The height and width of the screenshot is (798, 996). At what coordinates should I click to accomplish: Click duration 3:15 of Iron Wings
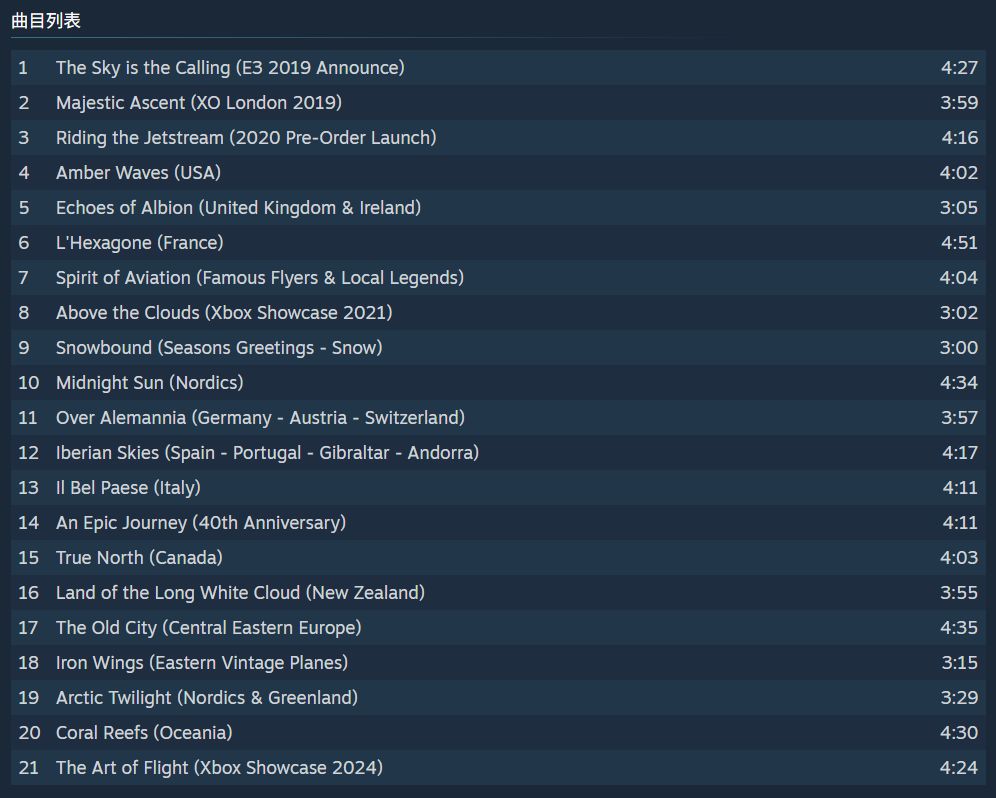pyautogui.click(x=960, y=662)
